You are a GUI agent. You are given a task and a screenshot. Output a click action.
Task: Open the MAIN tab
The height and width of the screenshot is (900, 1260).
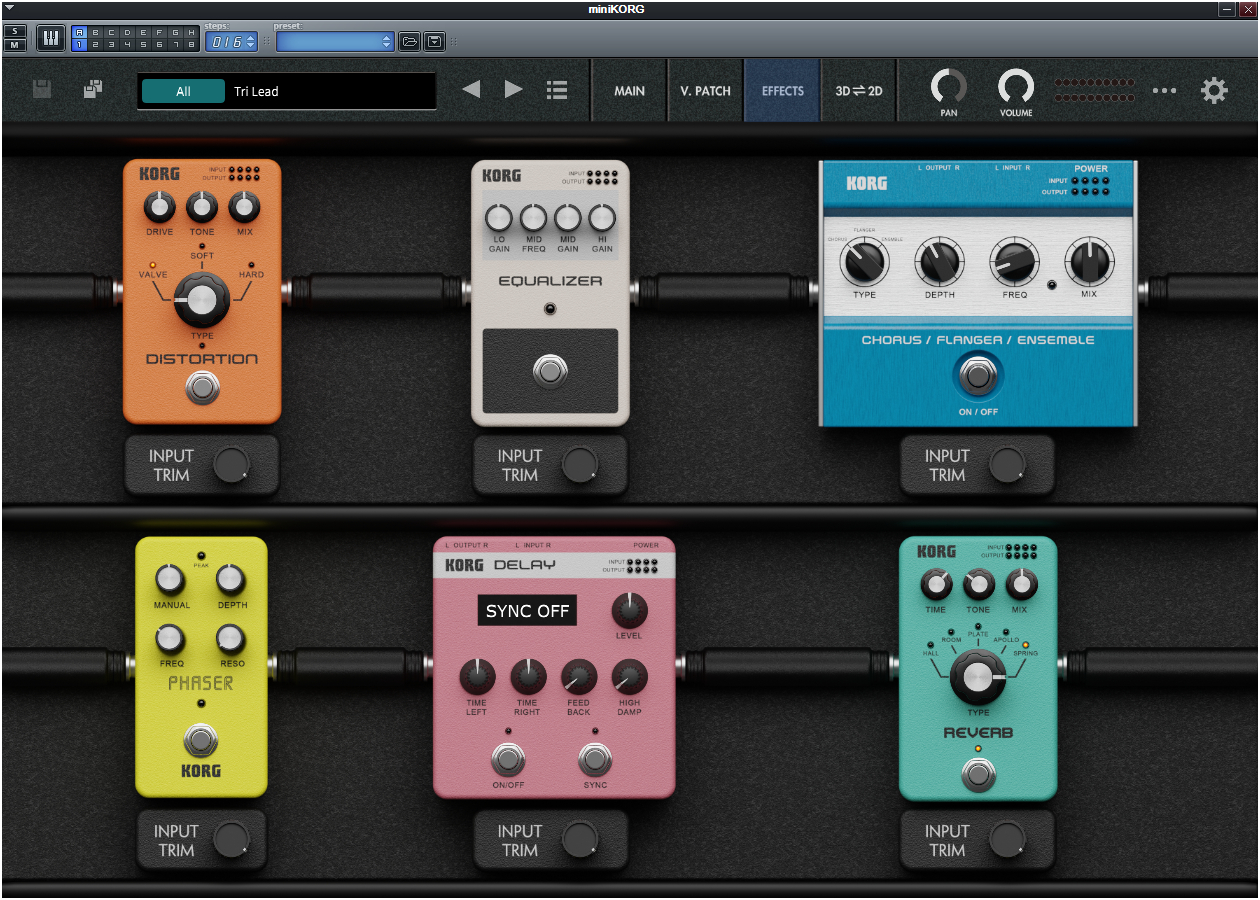(x=629, y=91)
